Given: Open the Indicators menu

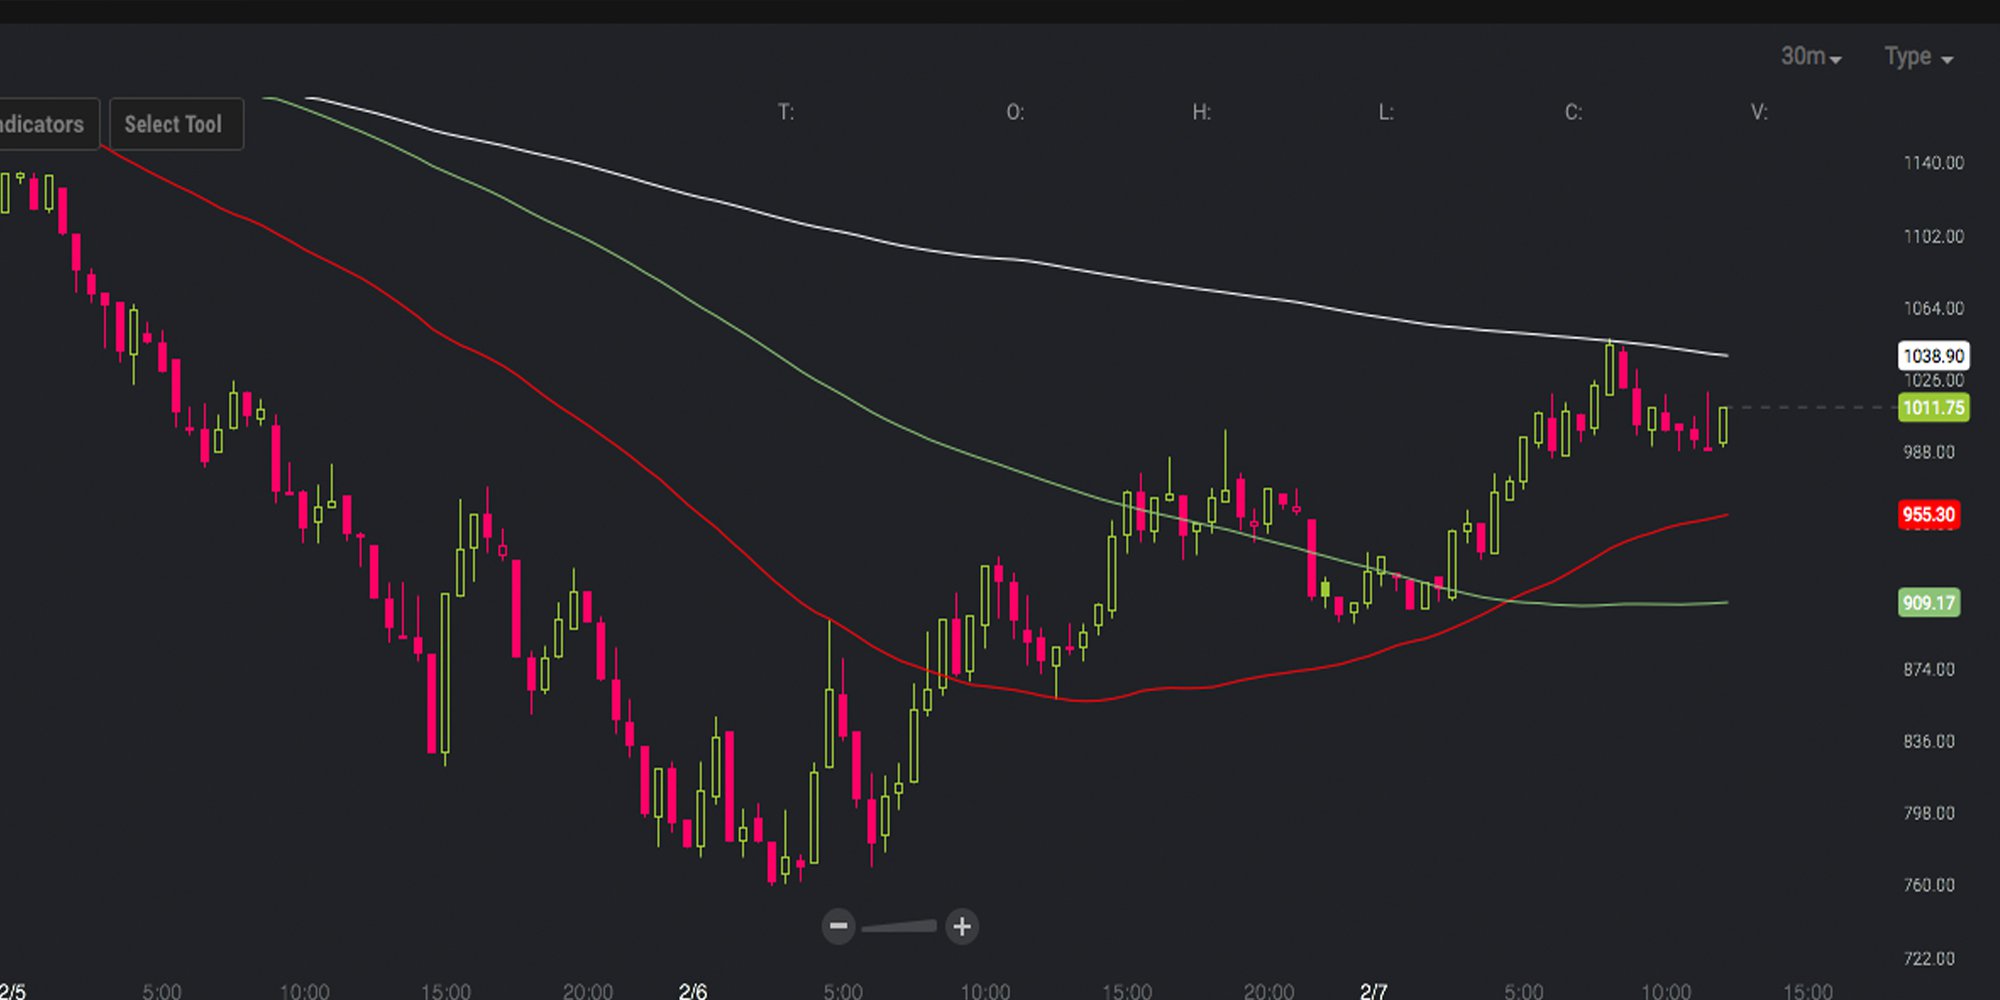Looking at the screenshot, I should (x=45, y=124).
